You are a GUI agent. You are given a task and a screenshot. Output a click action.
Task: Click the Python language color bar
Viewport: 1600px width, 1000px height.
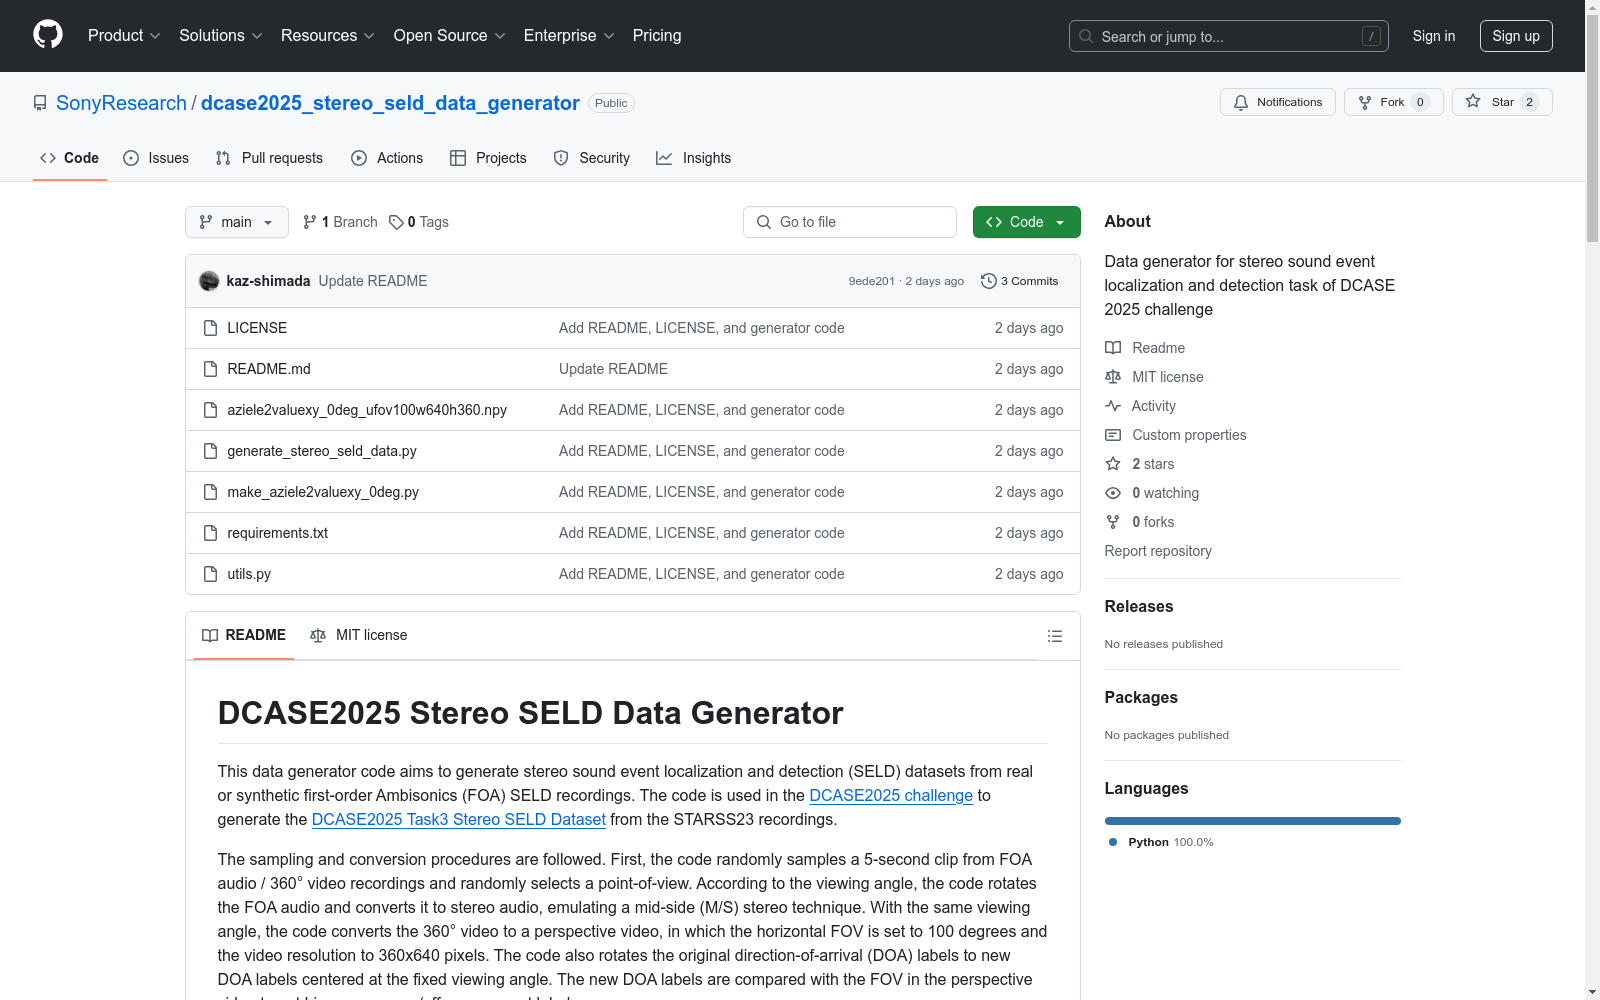click(1253, 821)
